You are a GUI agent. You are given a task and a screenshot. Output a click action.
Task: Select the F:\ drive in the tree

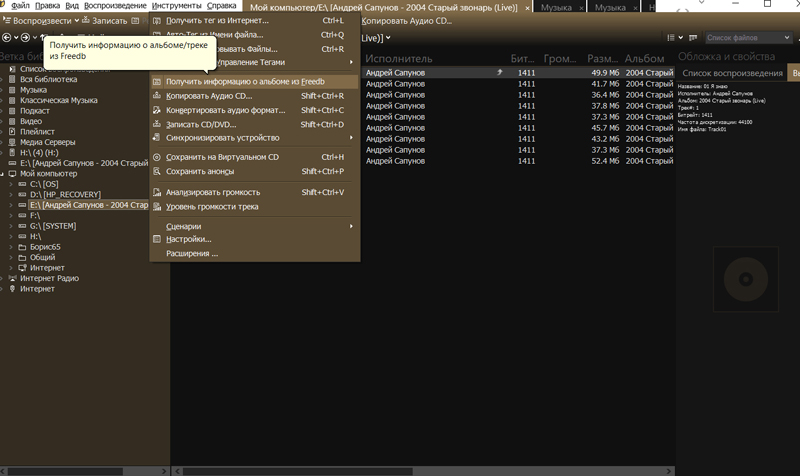coord(35,216)
